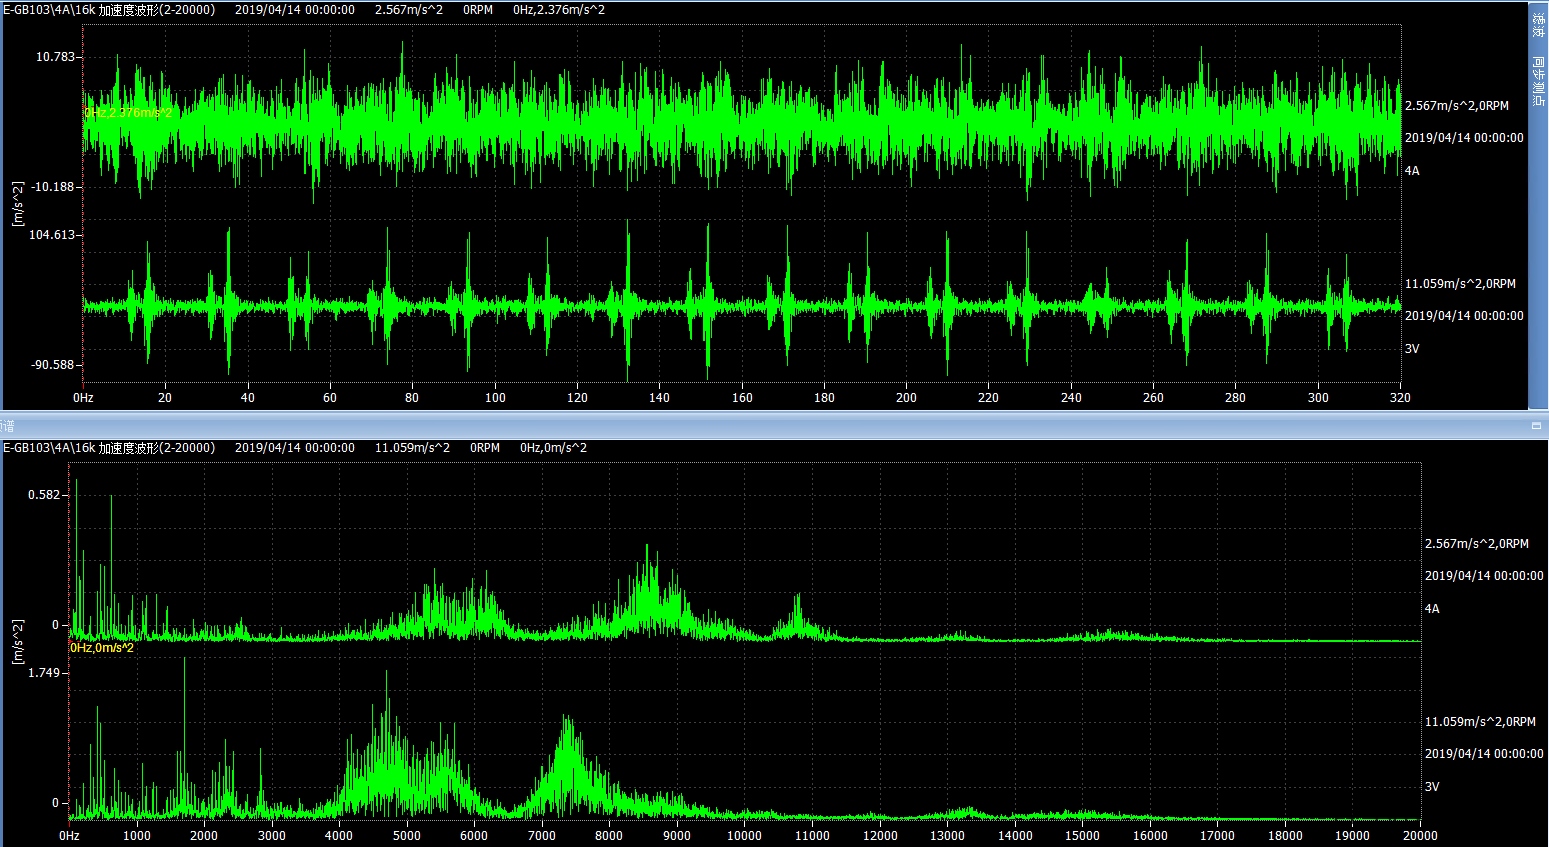Click the 2.567m/s^2,0RPM label beside 4A spectrum
Viewport: 1549px width, 847px height.
click(1476, 544)
